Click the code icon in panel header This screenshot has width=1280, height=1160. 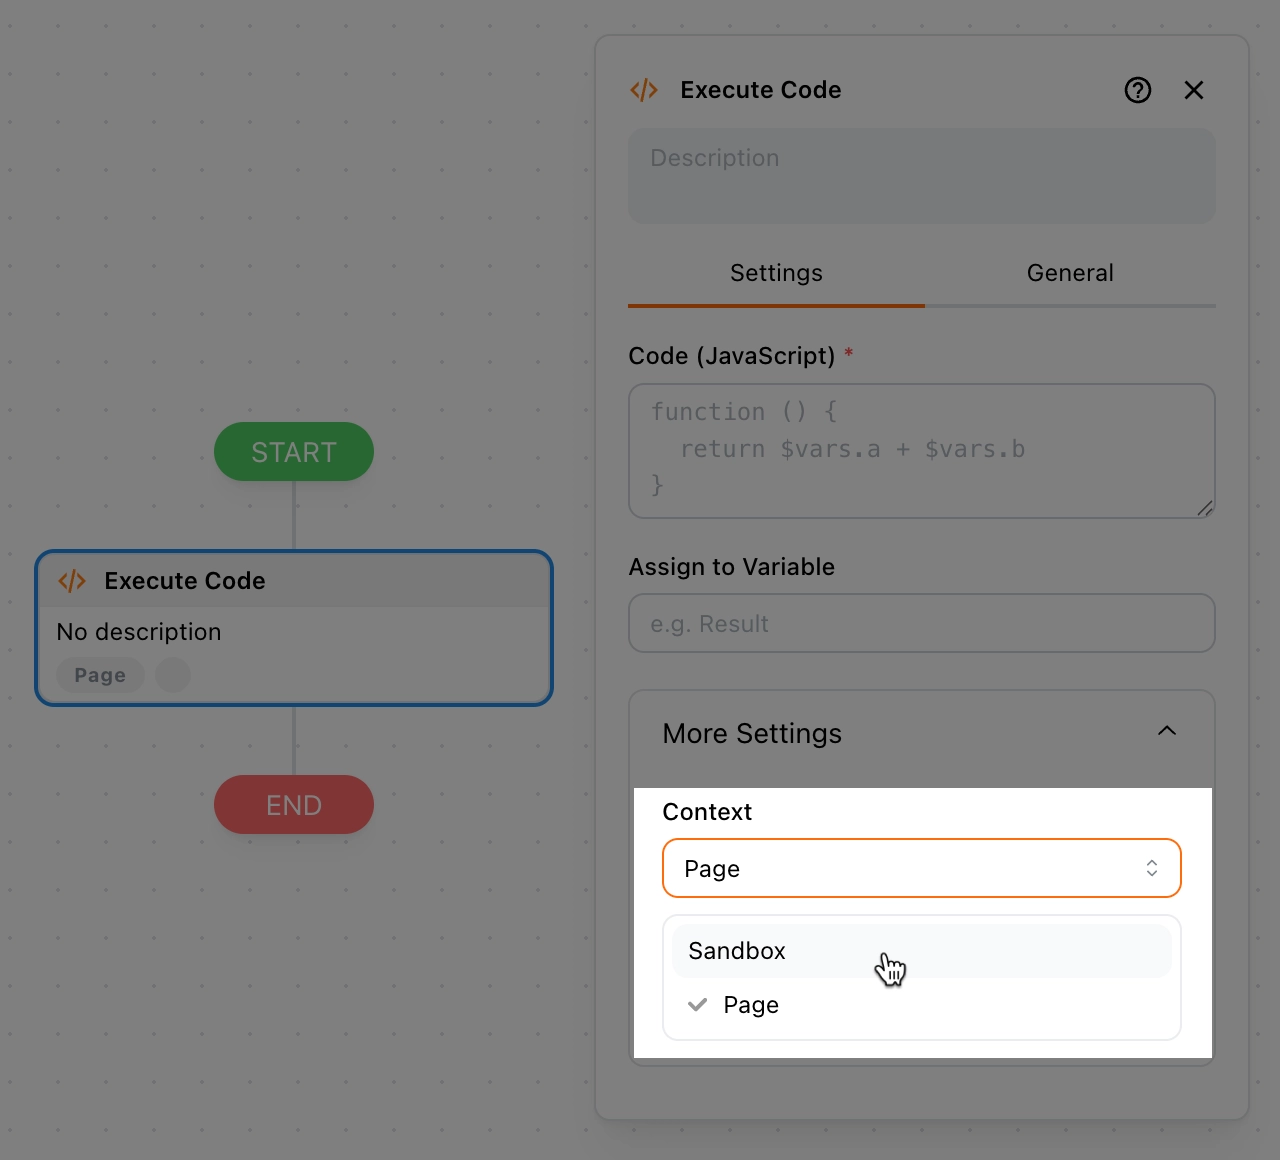tap(644, 90)
